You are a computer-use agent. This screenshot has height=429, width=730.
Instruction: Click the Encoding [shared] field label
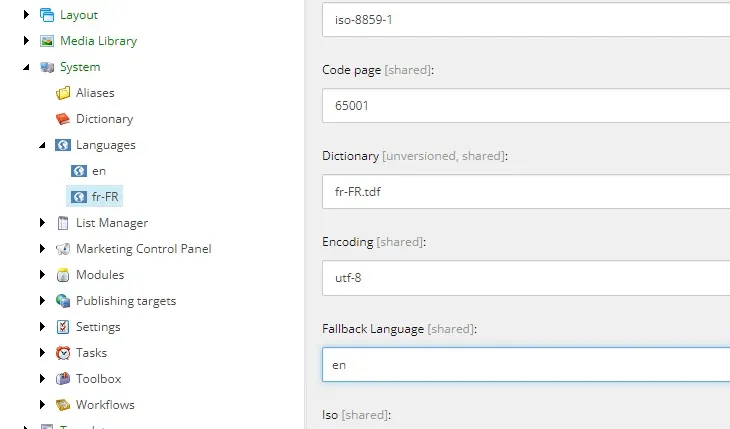click(x=374, y=242)
